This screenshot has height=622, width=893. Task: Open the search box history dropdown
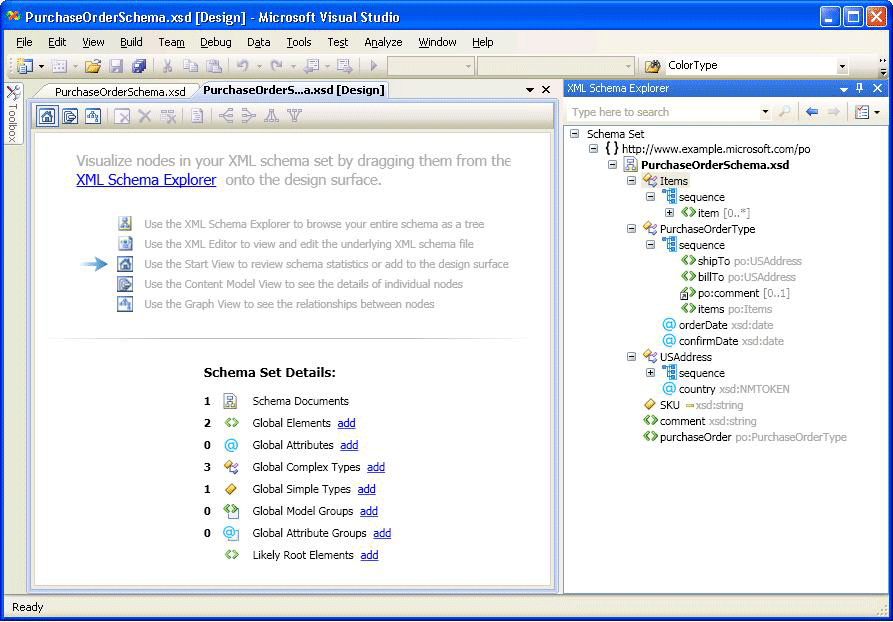pyautogui.click(x=765, y=112)
